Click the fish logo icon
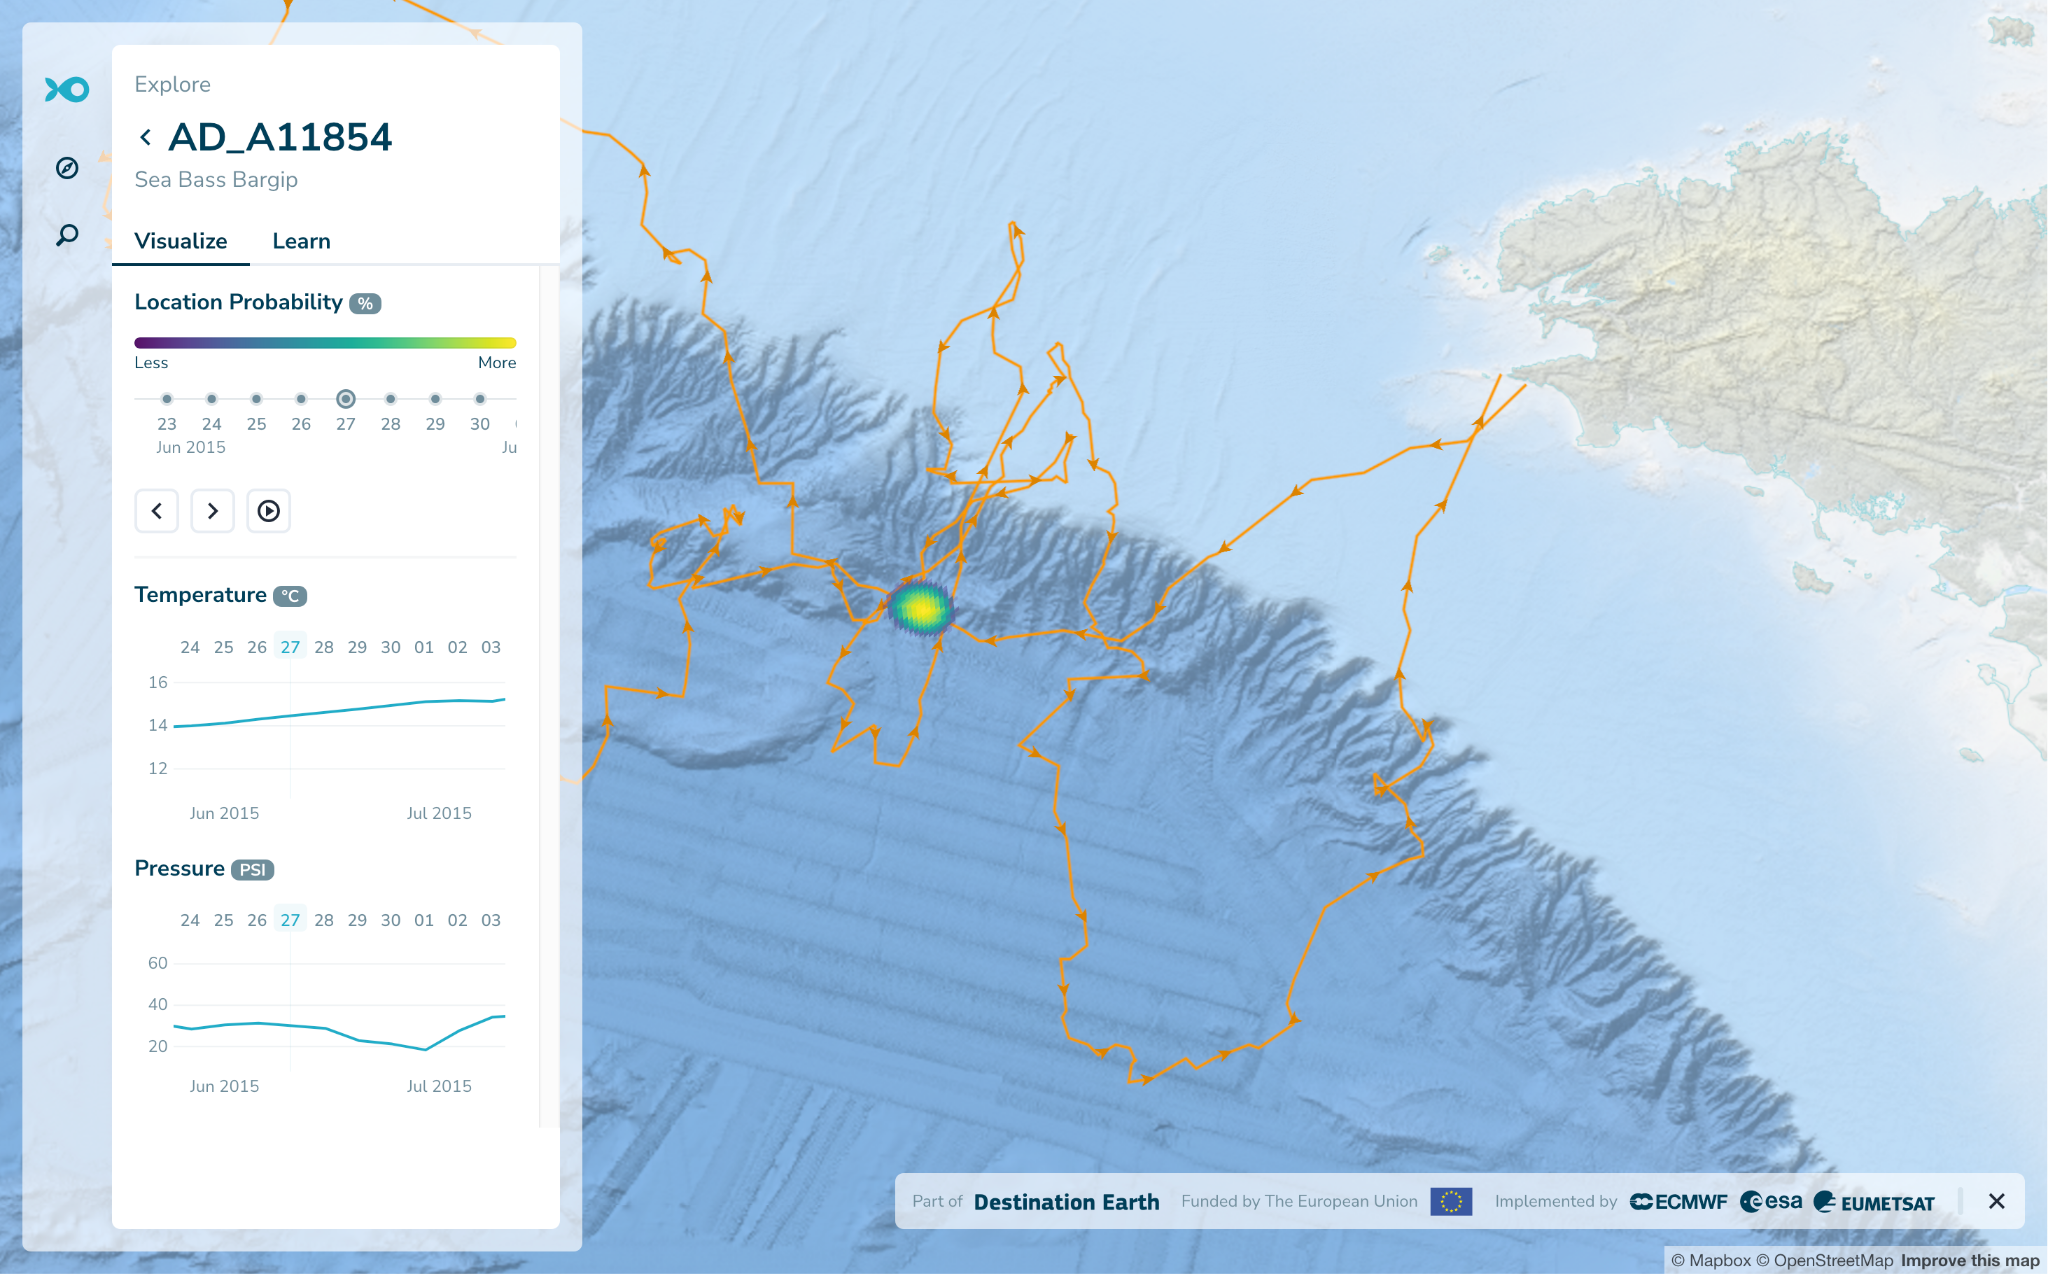The image size is (2048, 1274). 67,90
